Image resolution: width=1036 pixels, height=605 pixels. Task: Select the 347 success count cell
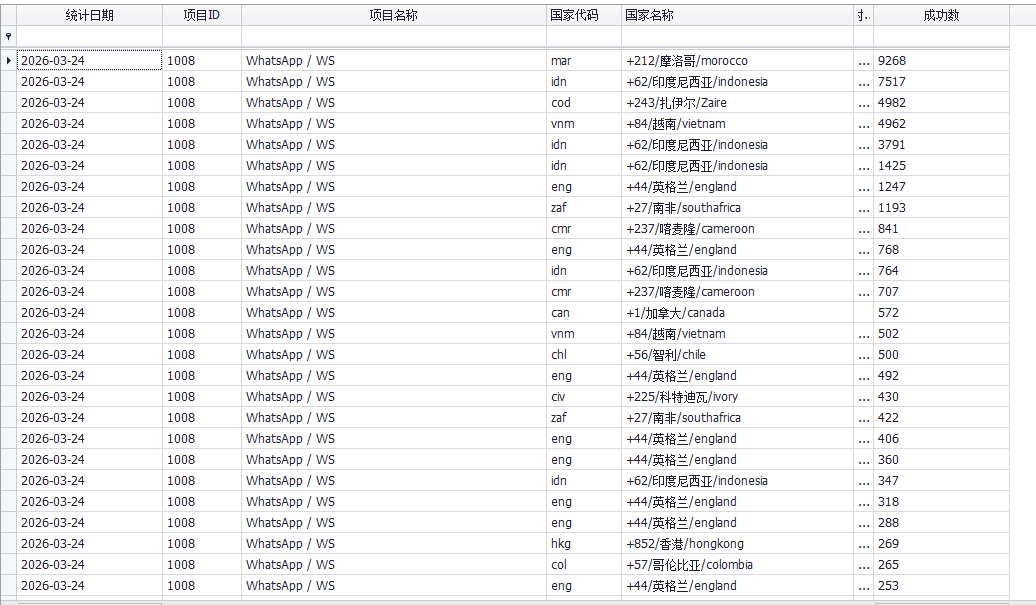941,480
